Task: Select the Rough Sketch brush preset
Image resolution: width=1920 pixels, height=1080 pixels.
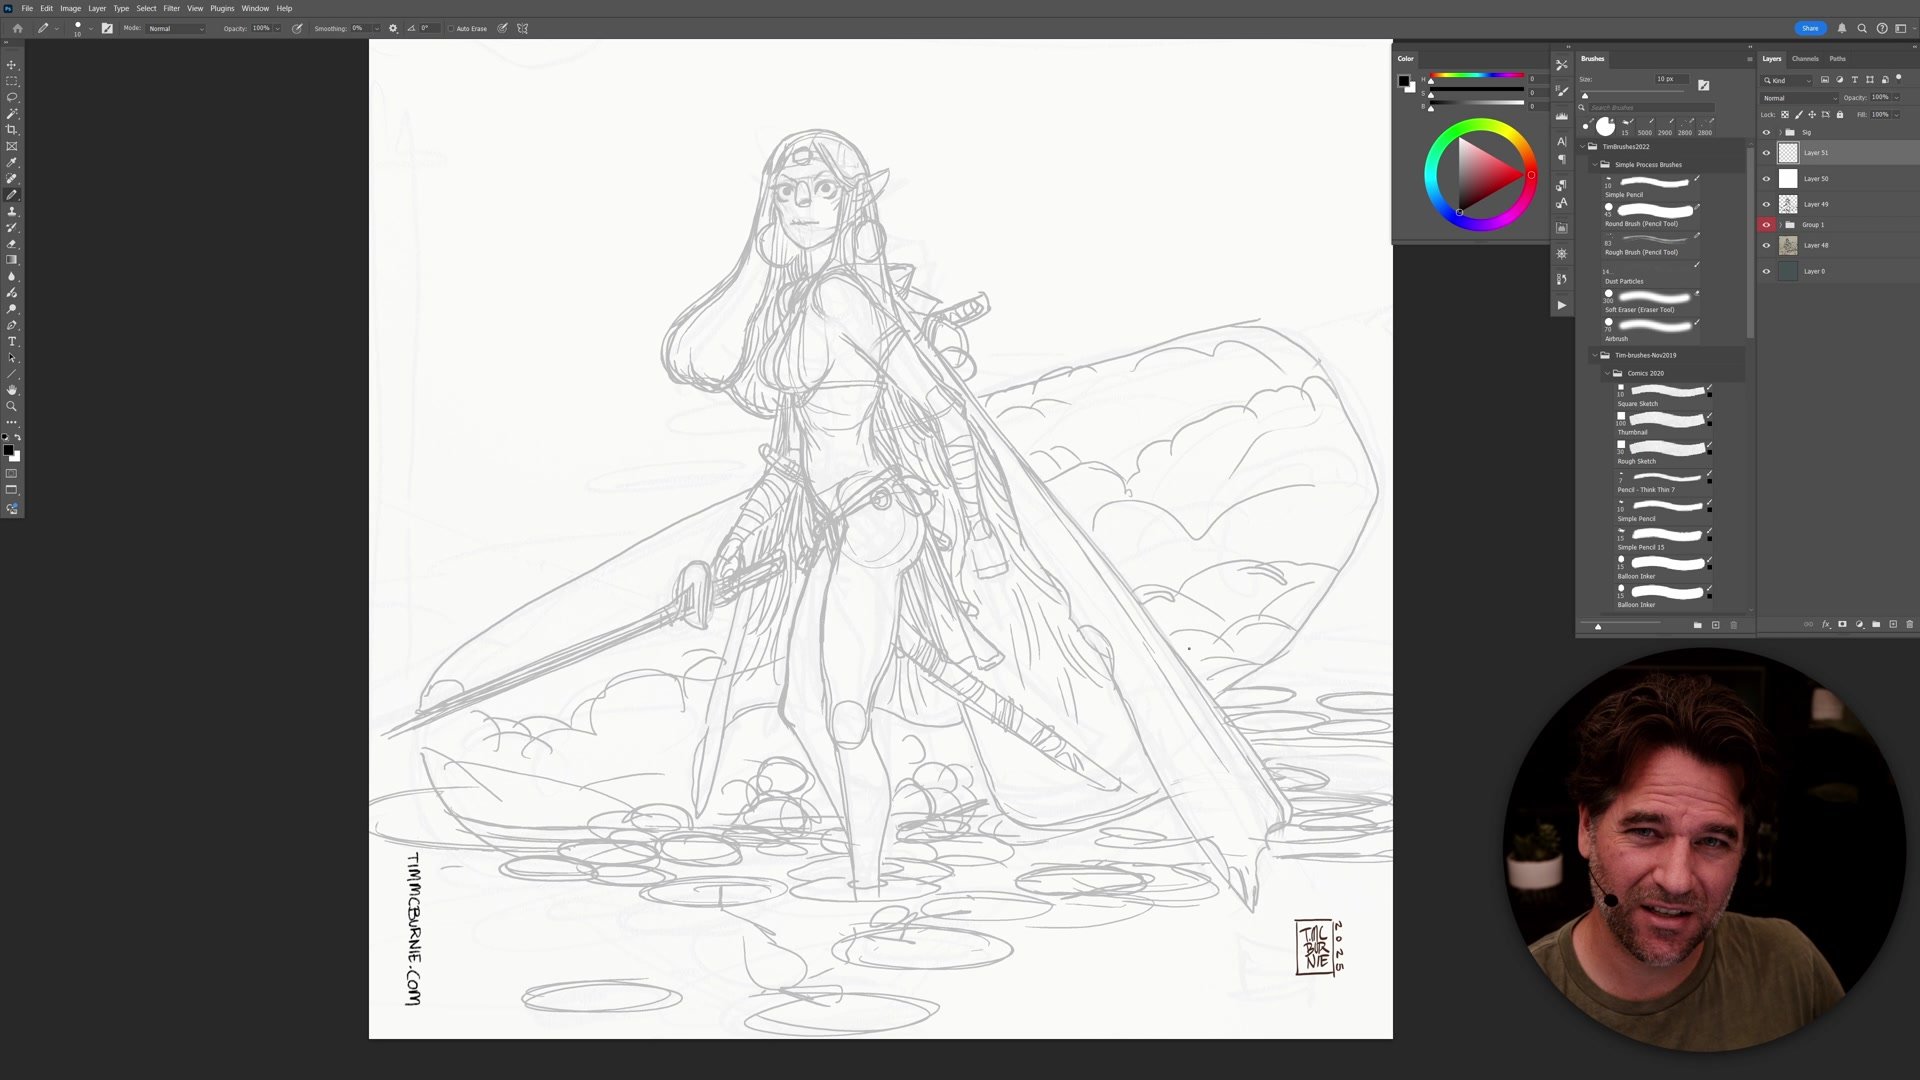Action: (1665, 448)
